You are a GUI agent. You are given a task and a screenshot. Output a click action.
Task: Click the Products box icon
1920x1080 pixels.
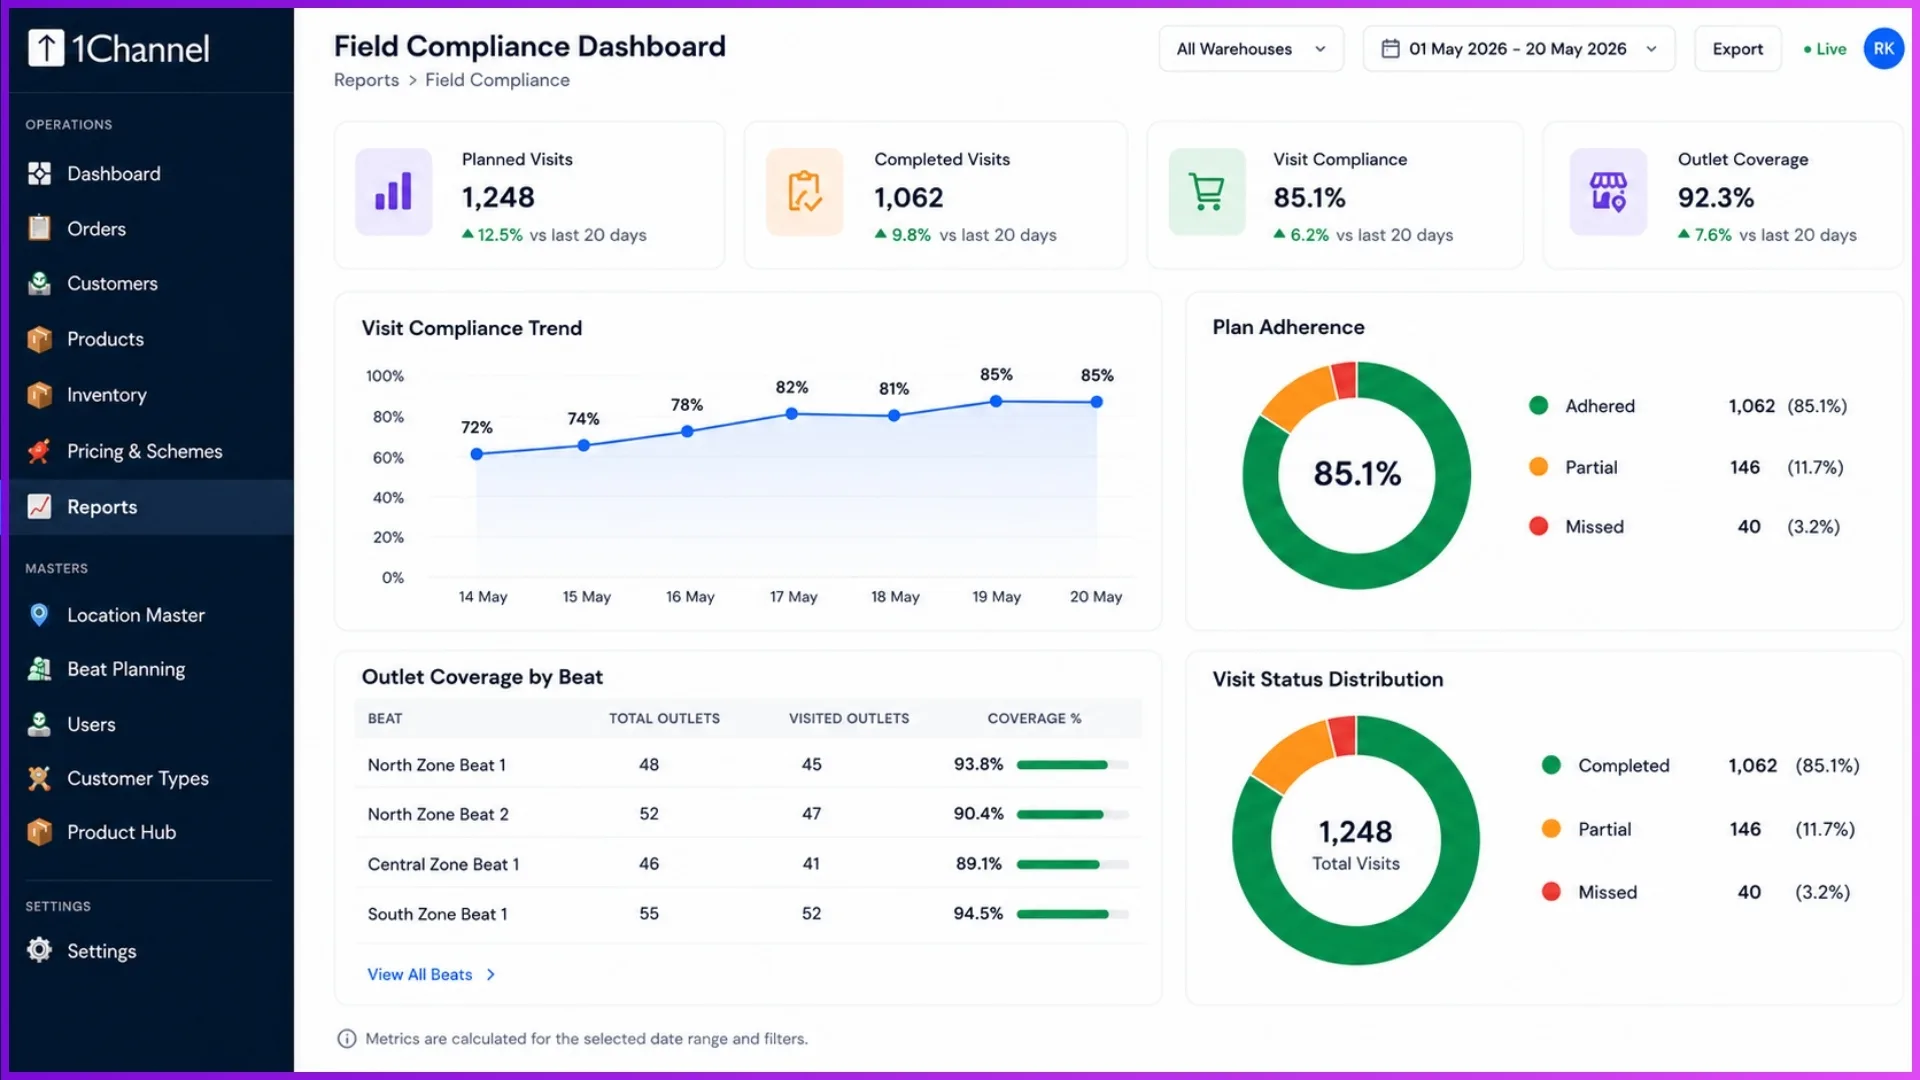click(39, 339)
